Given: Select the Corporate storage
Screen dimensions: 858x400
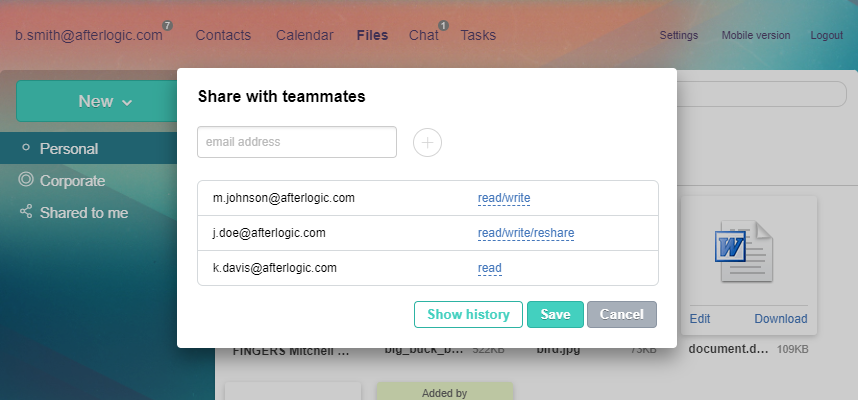Looking at the screenshot, I should tap(72, 181).
